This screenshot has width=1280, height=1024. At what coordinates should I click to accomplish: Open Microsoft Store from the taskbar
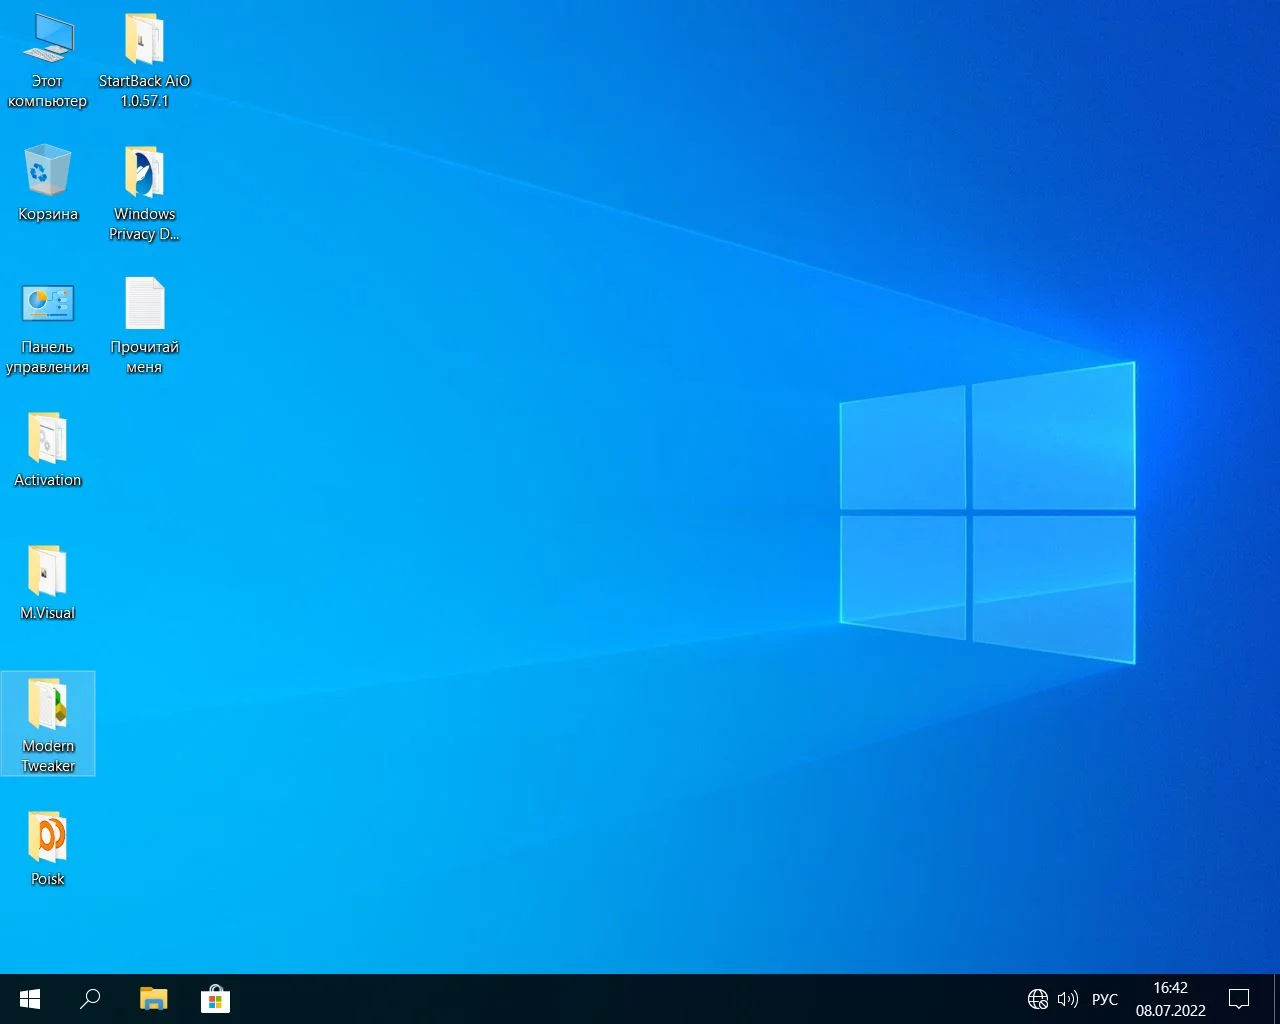[215, 999]
